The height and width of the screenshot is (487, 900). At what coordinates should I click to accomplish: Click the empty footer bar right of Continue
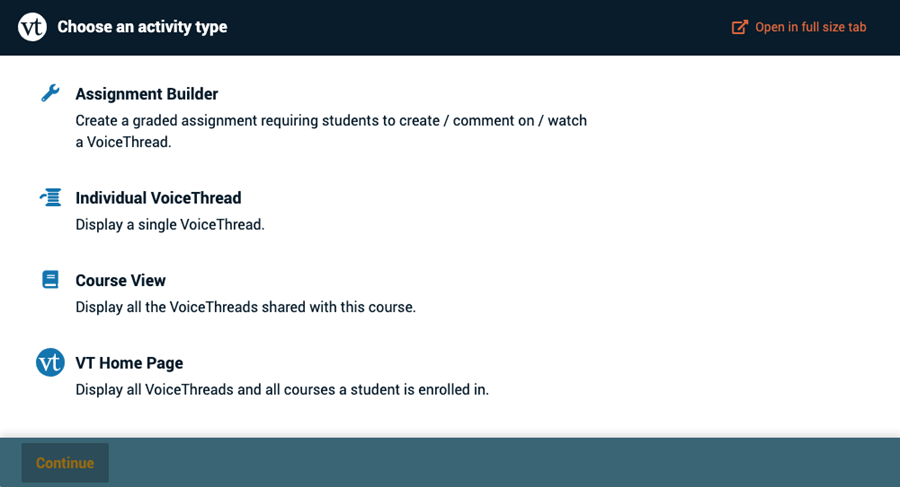pyautogui.click(x=500, y=462)
